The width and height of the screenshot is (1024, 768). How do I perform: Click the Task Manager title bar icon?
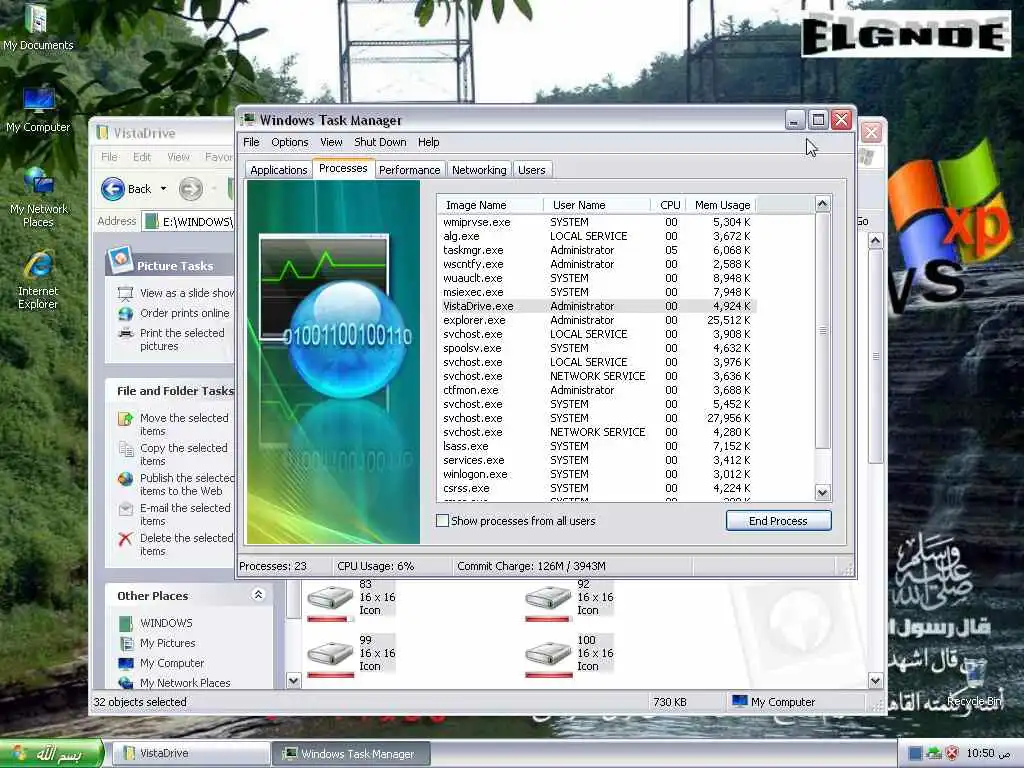coord(248,120)
